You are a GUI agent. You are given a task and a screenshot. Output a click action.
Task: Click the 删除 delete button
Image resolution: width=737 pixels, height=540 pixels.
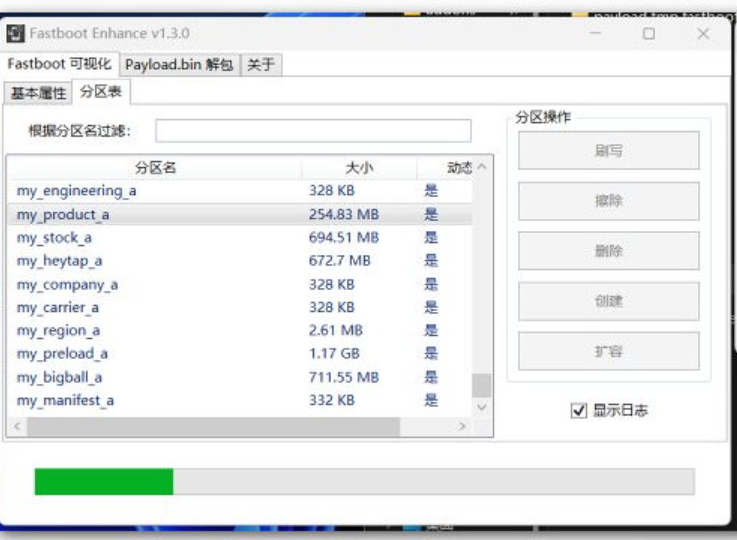[609, 251]
